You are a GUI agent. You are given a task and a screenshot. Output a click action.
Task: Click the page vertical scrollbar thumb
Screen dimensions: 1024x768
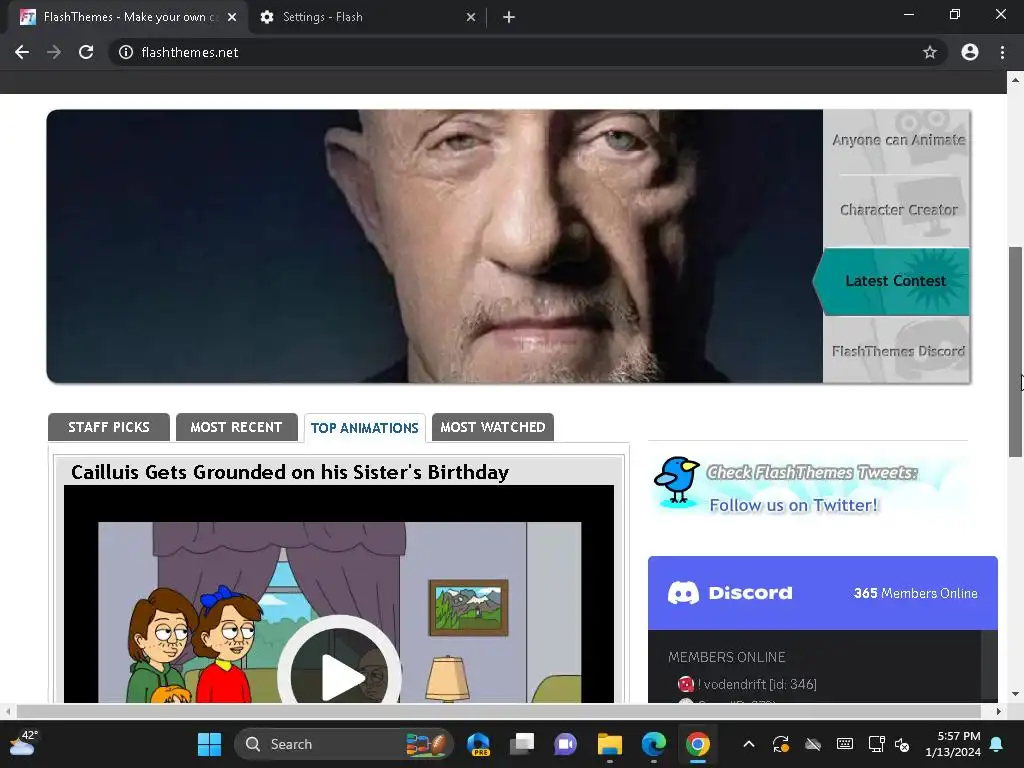tap(1016, 353)
